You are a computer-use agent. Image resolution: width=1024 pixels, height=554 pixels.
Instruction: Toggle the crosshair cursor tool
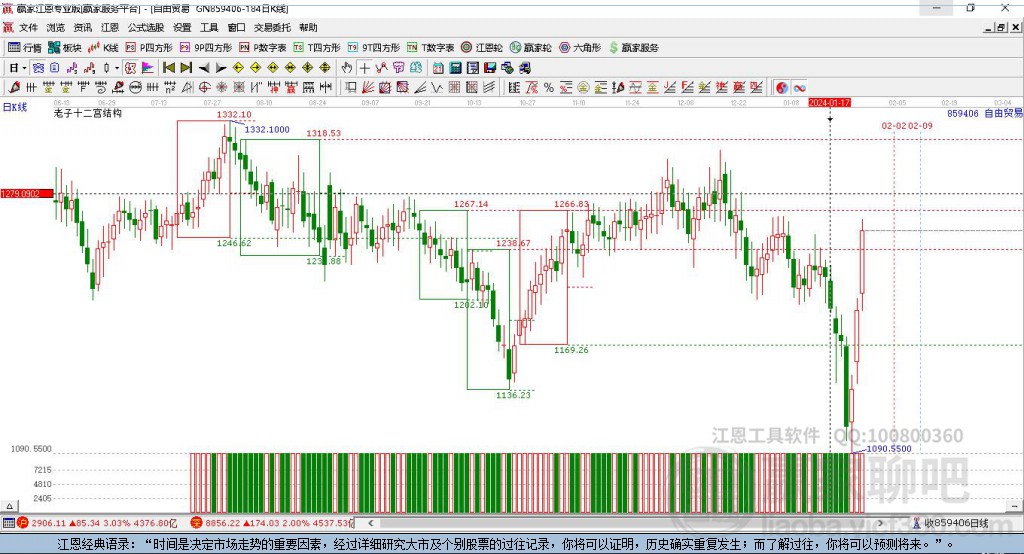[x=364, y=68]
